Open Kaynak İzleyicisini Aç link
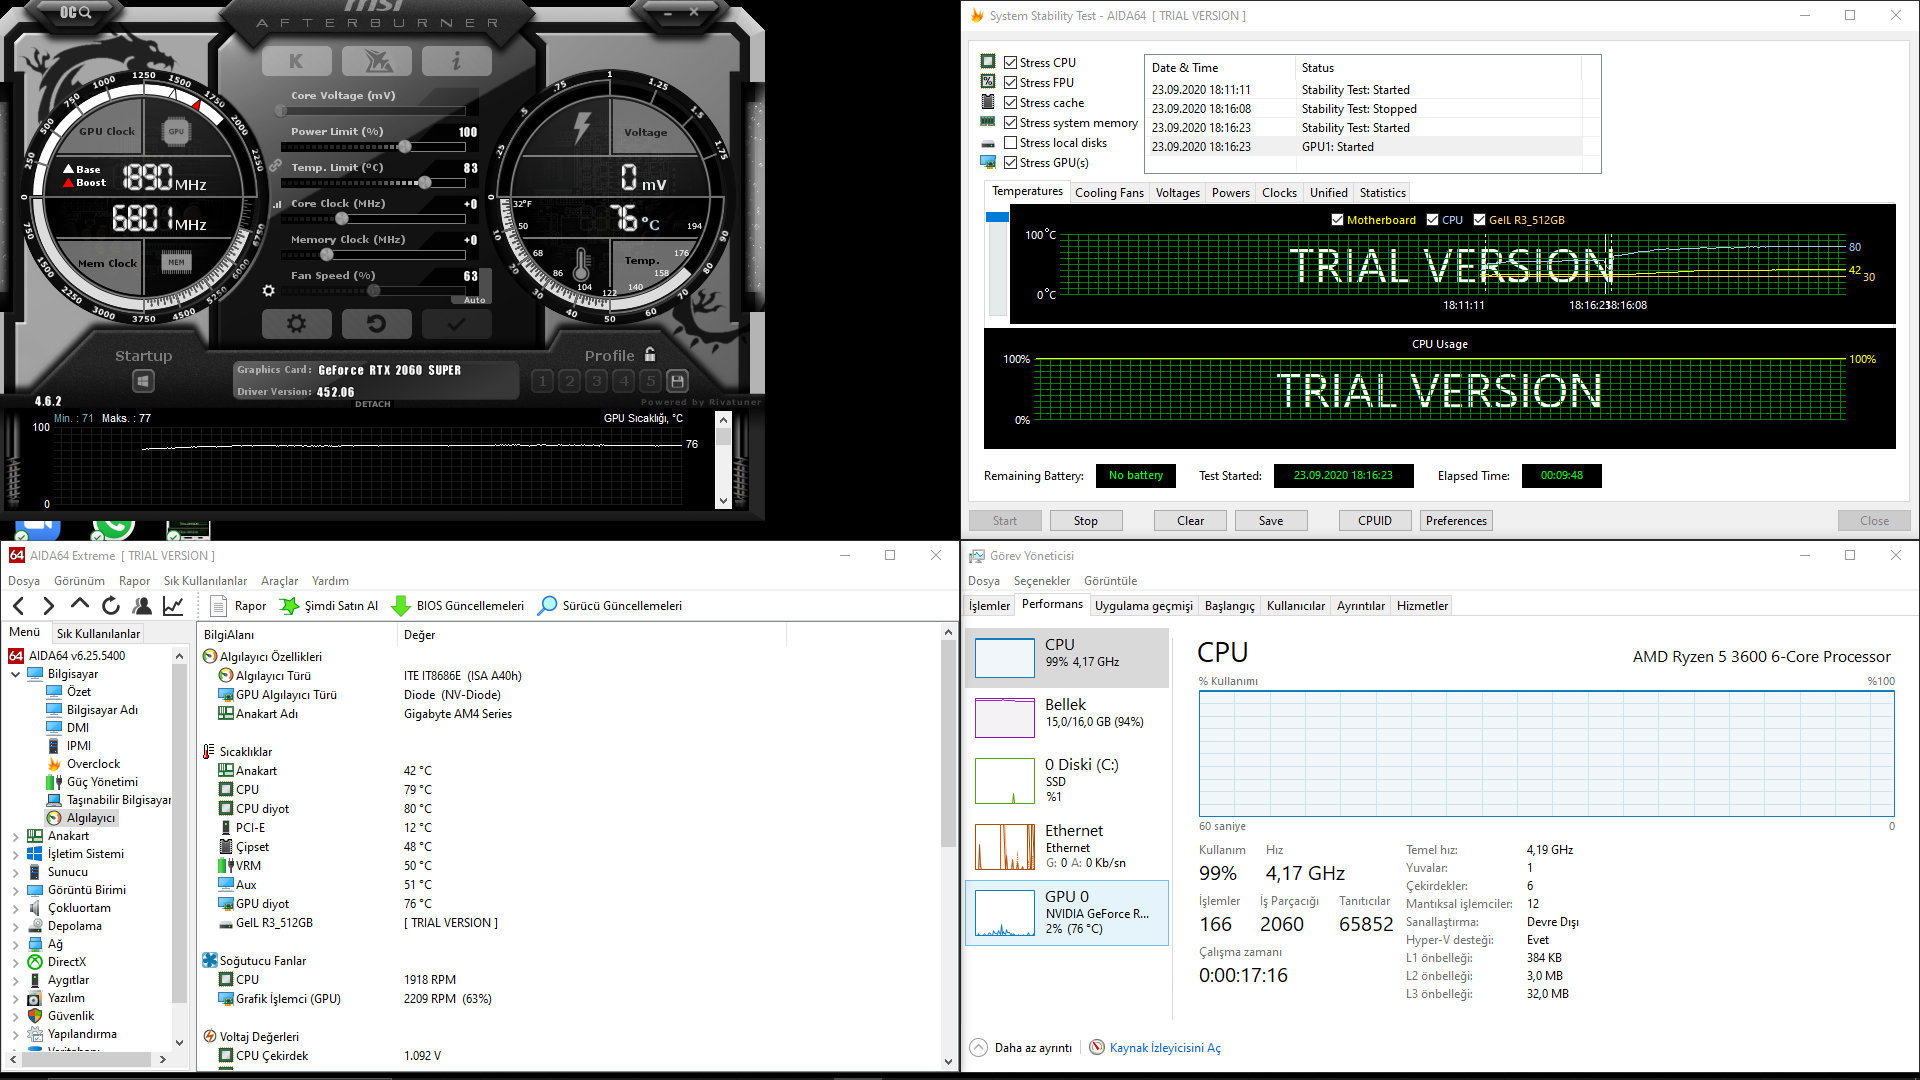The image size is (1920, 1080). 1164,1048
